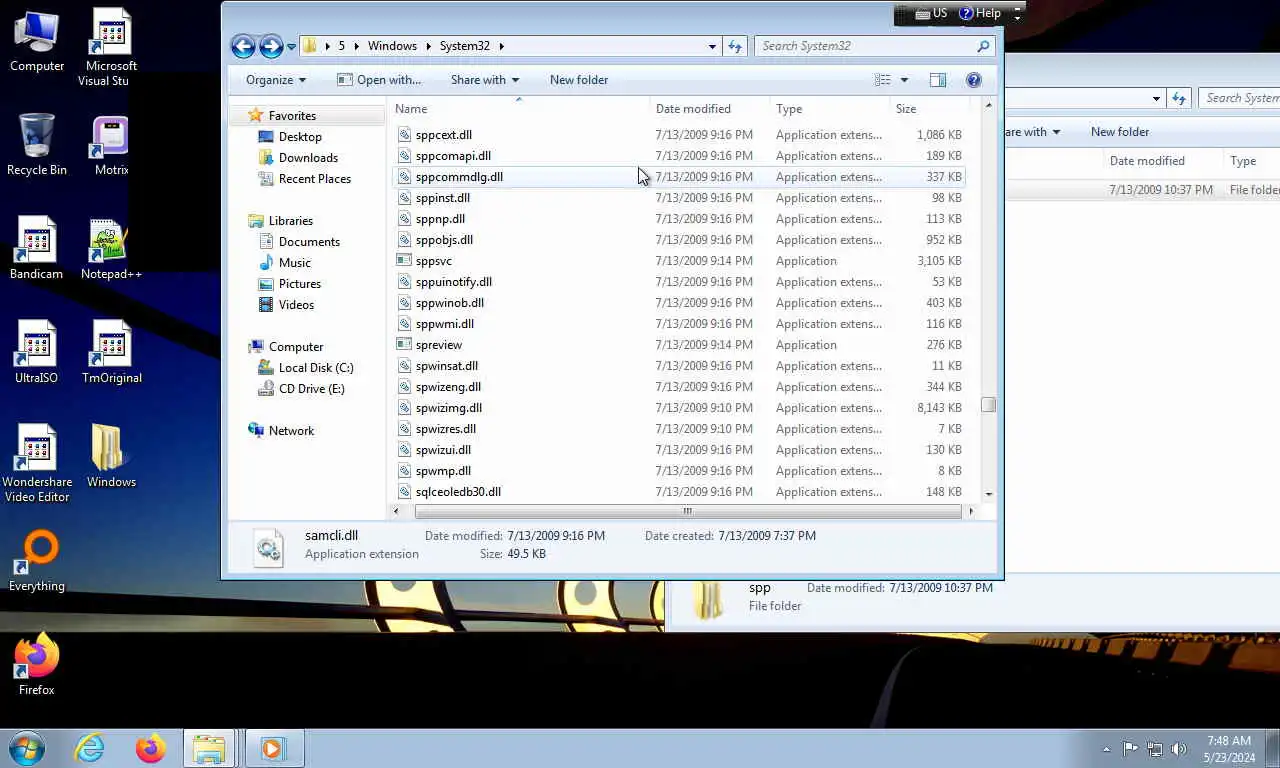Image resolution: width=1280 pixels, height=768 pixels.
Task: Select Computer in navigation pane
Action: (295, 347)
